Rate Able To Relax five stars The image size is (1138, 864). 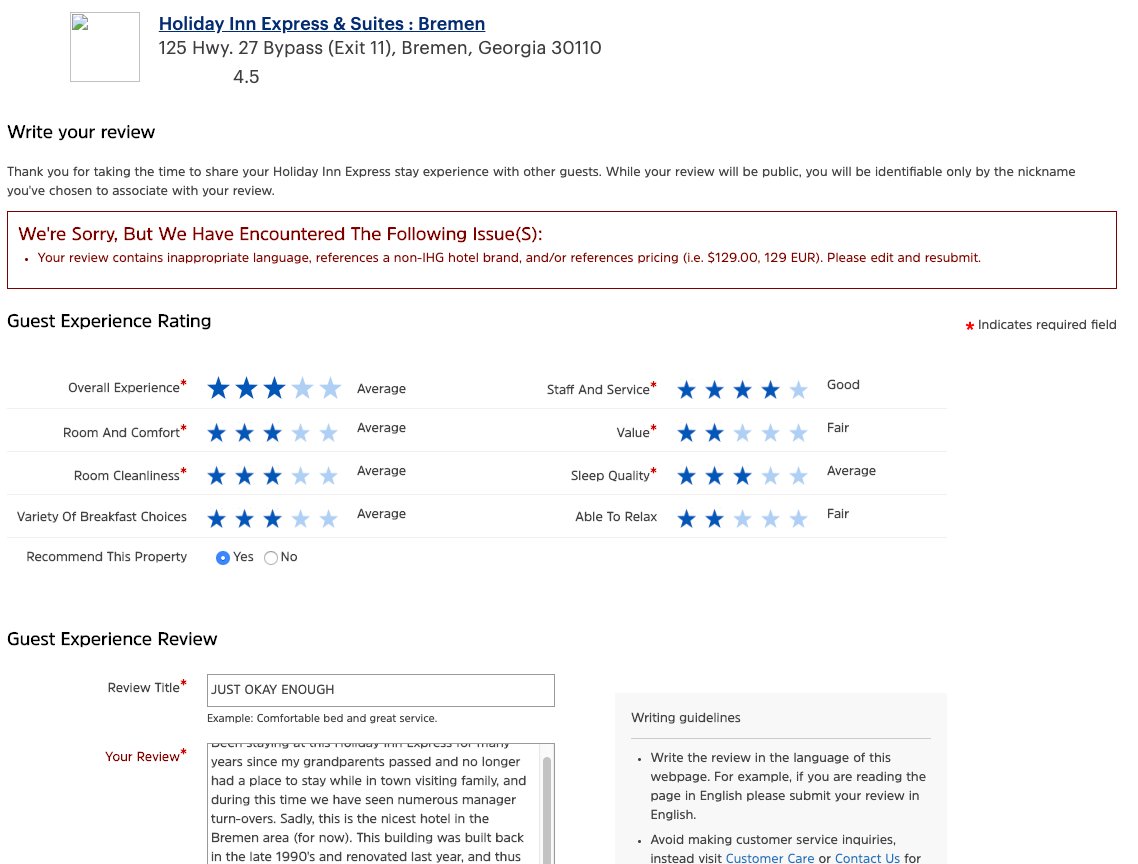798,519
